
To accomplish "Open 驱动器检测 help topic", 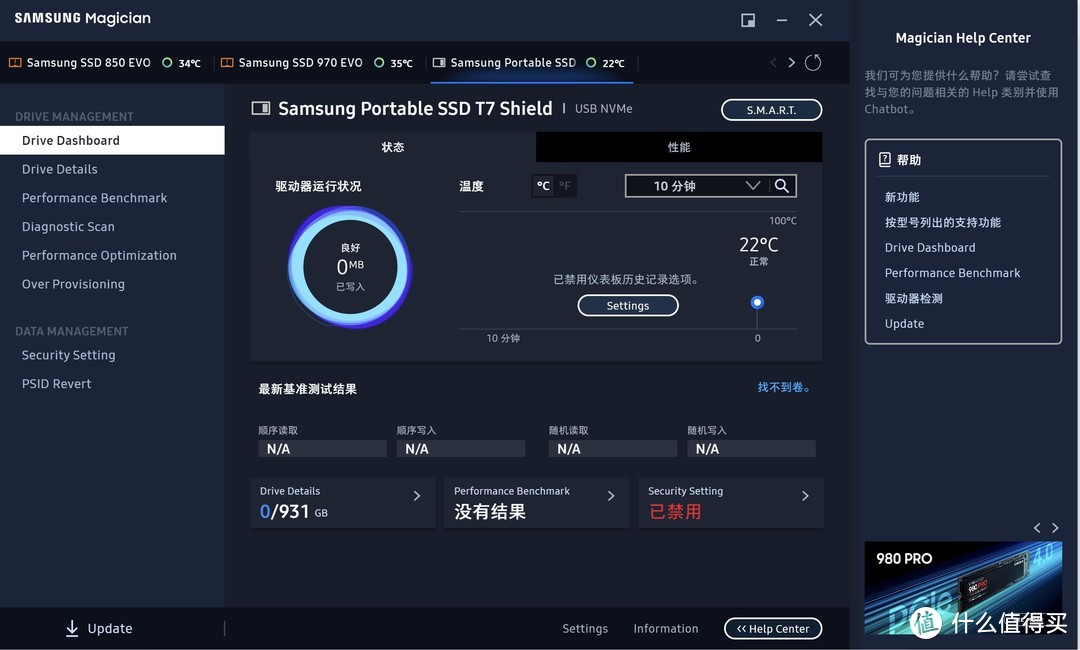I will pyautogui.click(x=913, y=299).
